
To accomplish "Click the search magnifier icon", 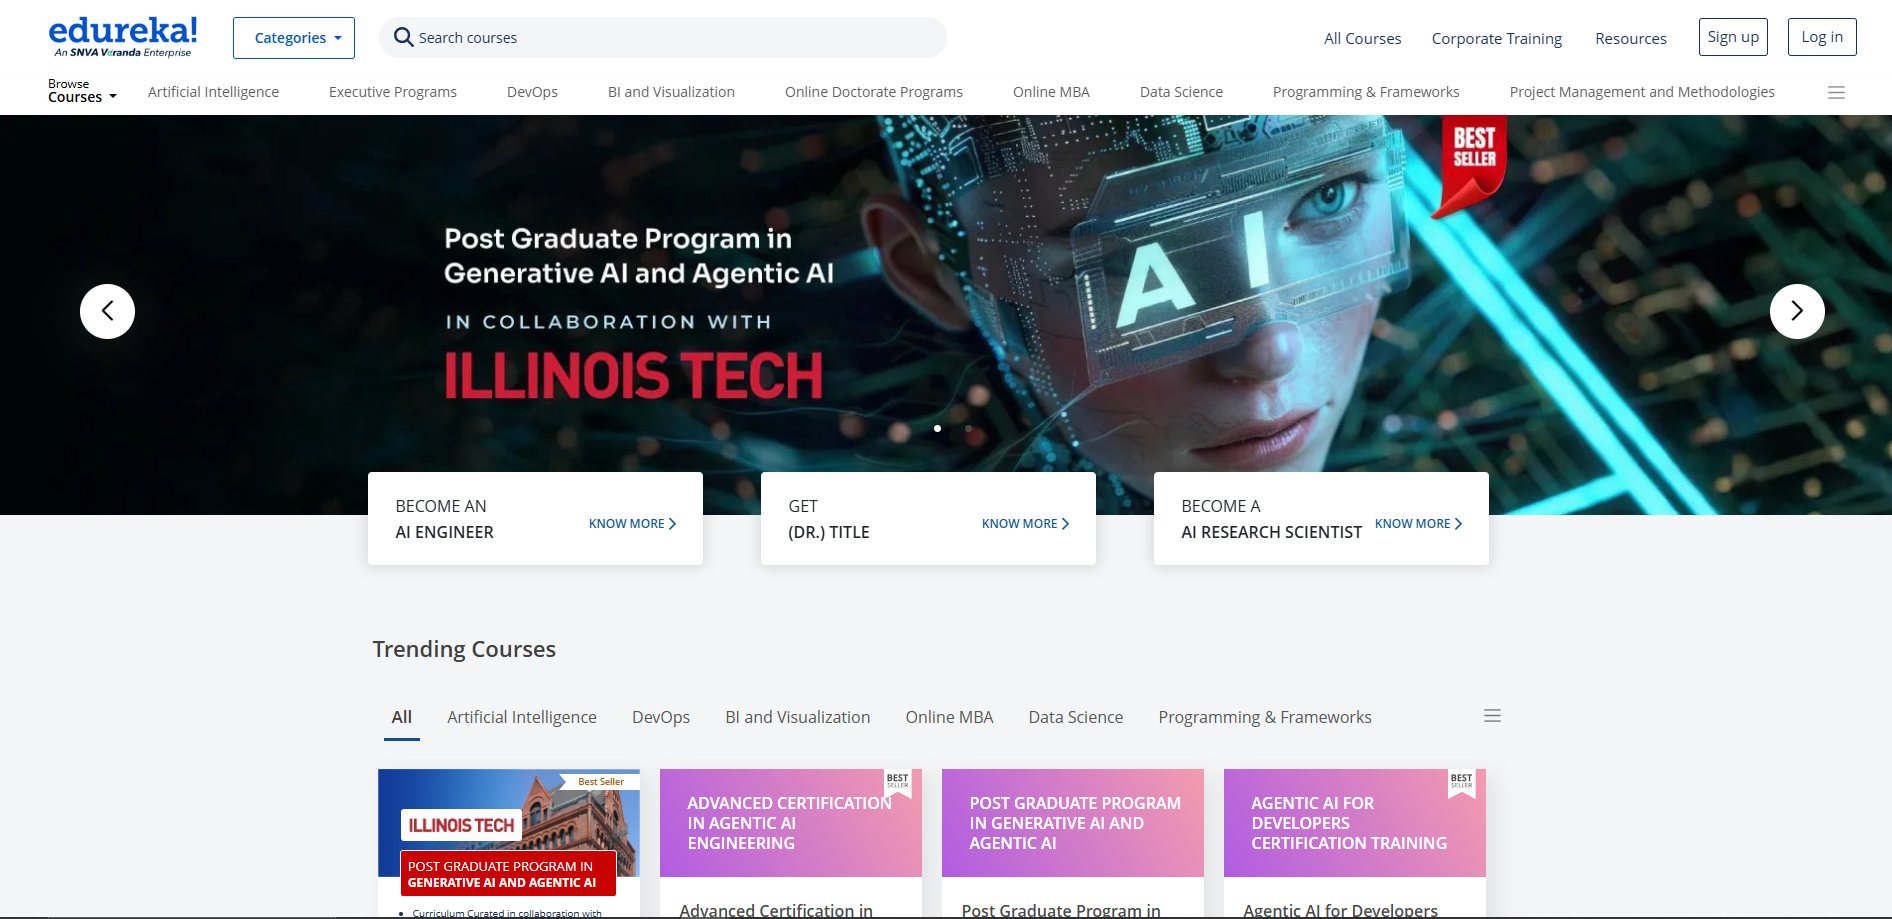I will [403, 38].
